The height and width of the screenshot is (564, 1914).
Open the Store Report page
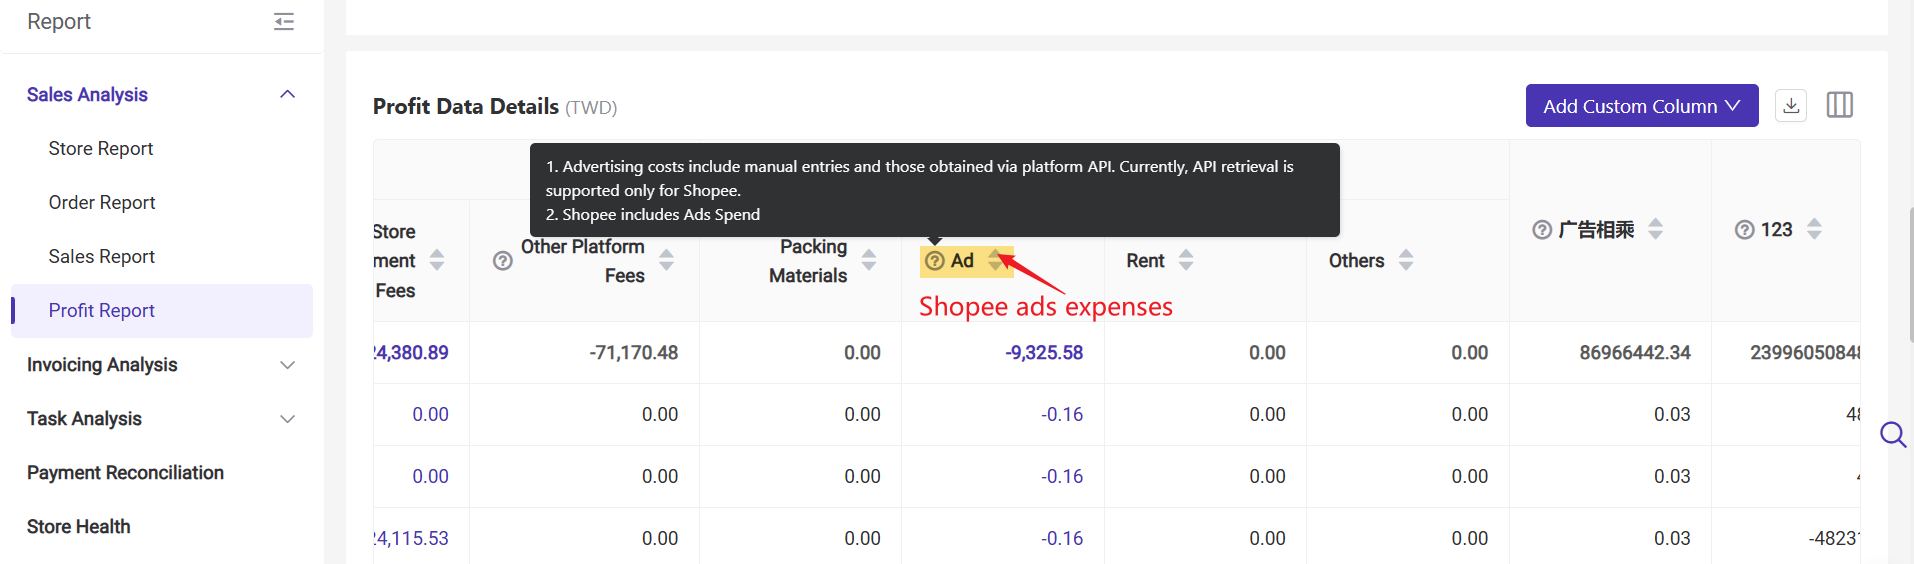point(101,149)
